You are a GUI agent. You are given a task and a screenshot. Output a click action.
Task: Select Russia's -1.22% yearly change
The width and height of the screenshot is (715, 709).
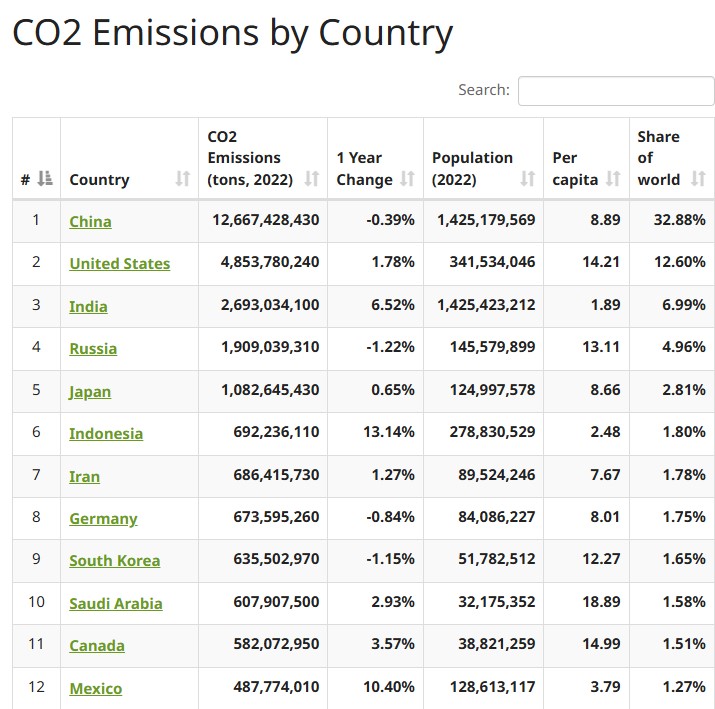tap(391, 347)
